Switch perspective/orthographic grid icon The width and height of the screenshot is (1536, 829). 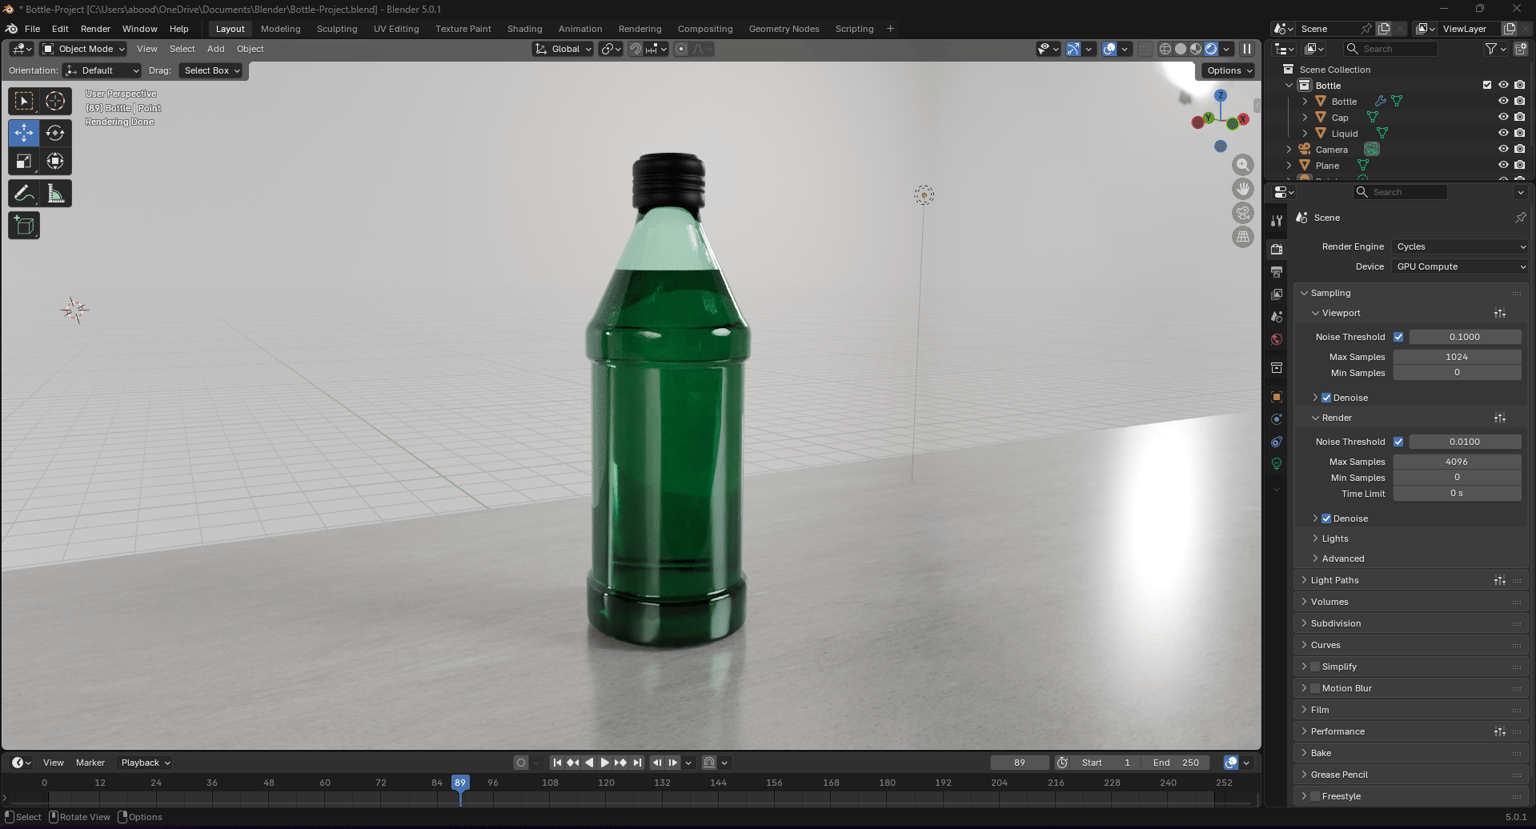[x=1243, y=237]
